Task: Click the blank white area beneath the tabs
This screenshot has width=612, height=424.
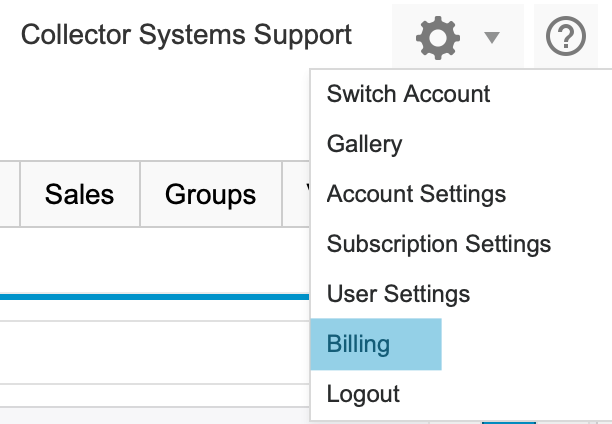Action: (x=150, y=260)
